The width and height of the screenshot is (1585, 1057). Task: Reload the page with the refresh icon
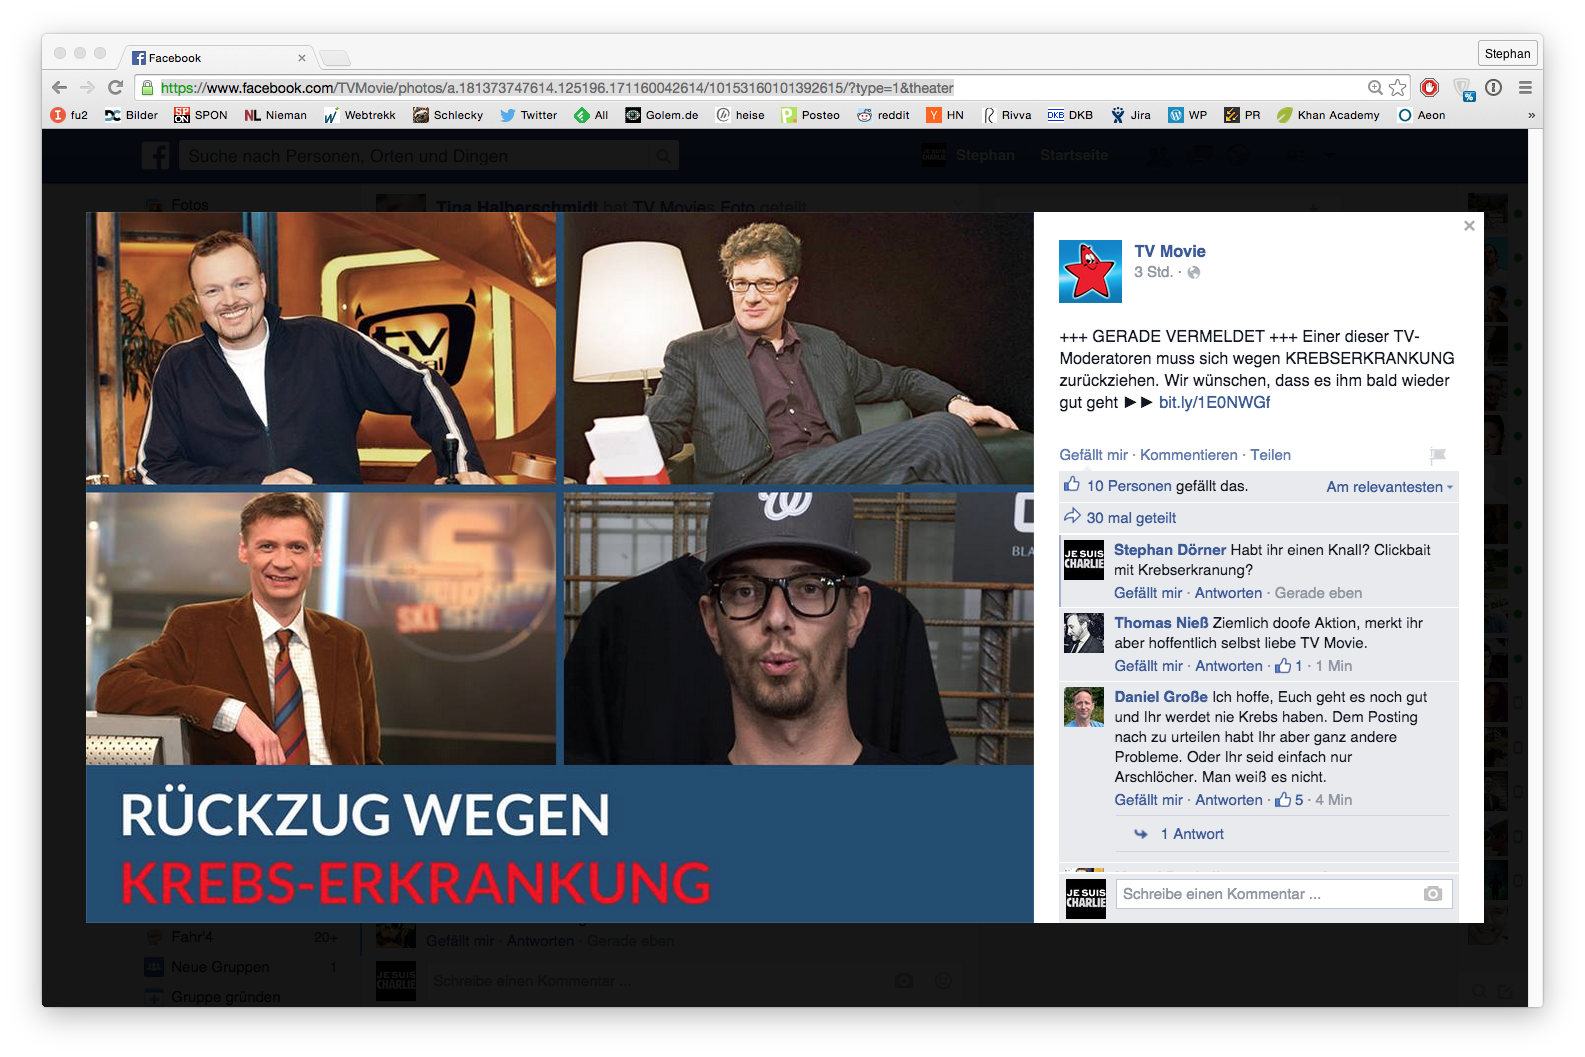[116, 88]
